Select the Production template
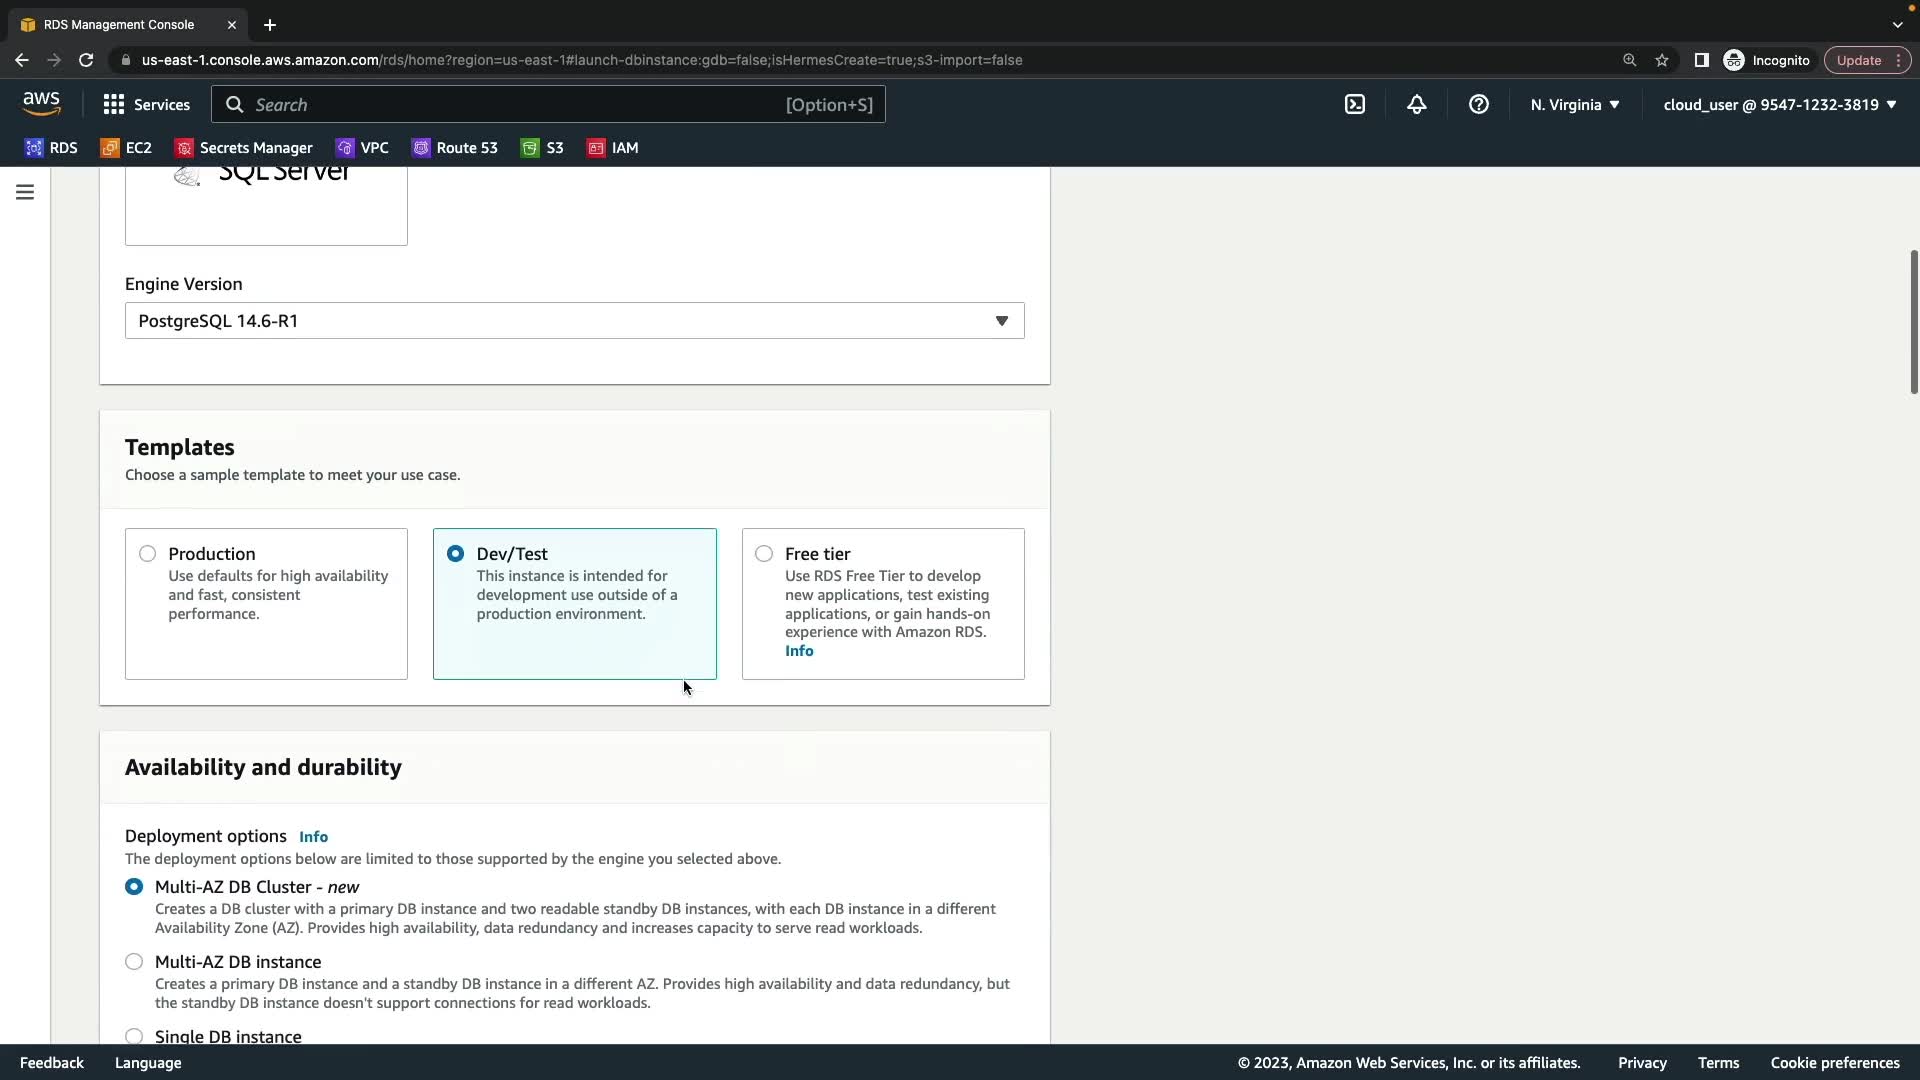 (148, 553)
